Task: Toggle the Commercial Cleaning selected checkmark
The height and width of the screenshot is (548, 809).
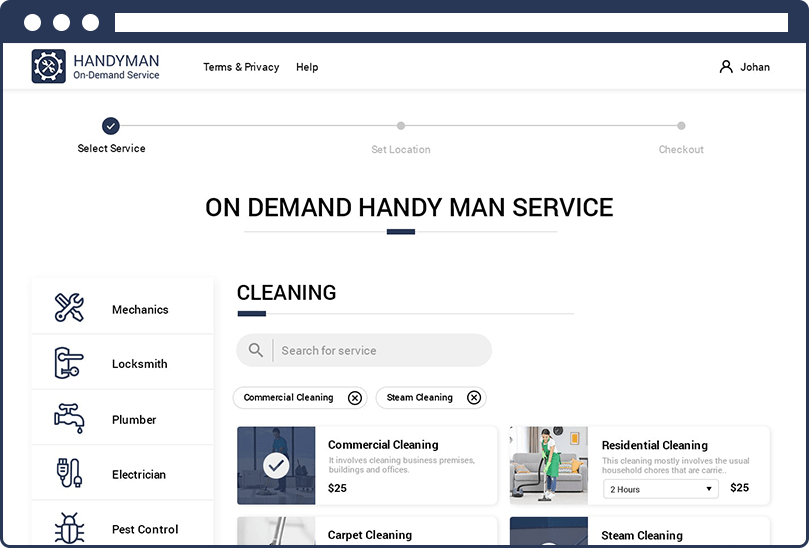Action: 276,465
